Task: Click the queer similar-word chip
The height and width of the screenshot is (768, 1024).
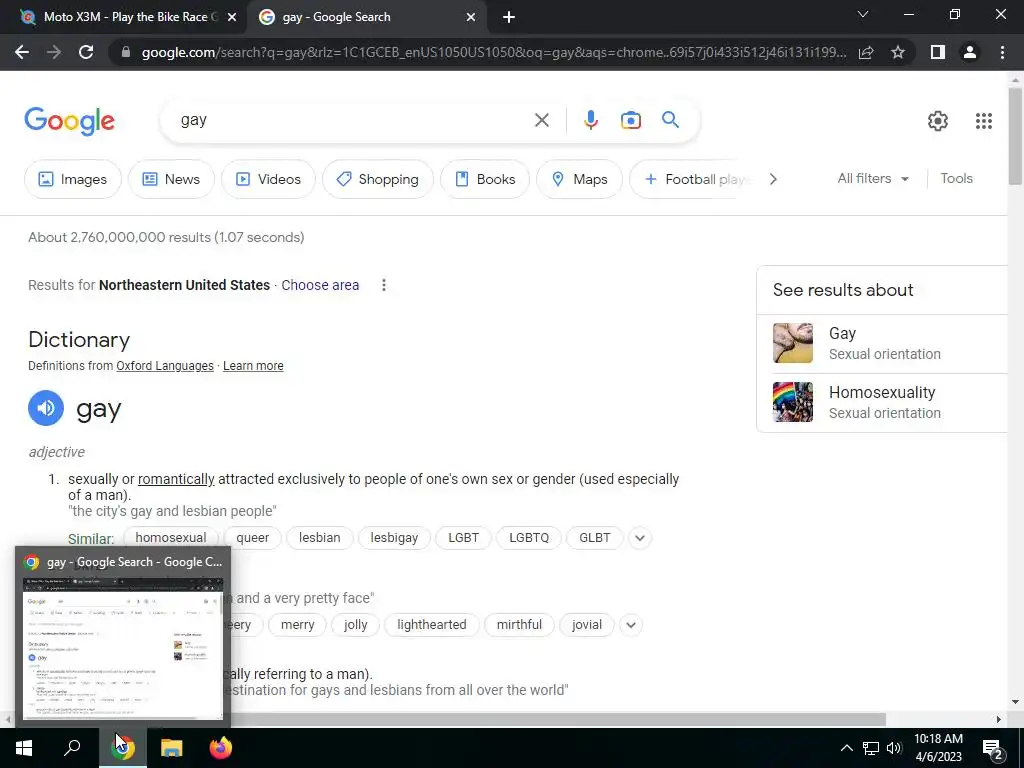Action: (x=252, y=538)
